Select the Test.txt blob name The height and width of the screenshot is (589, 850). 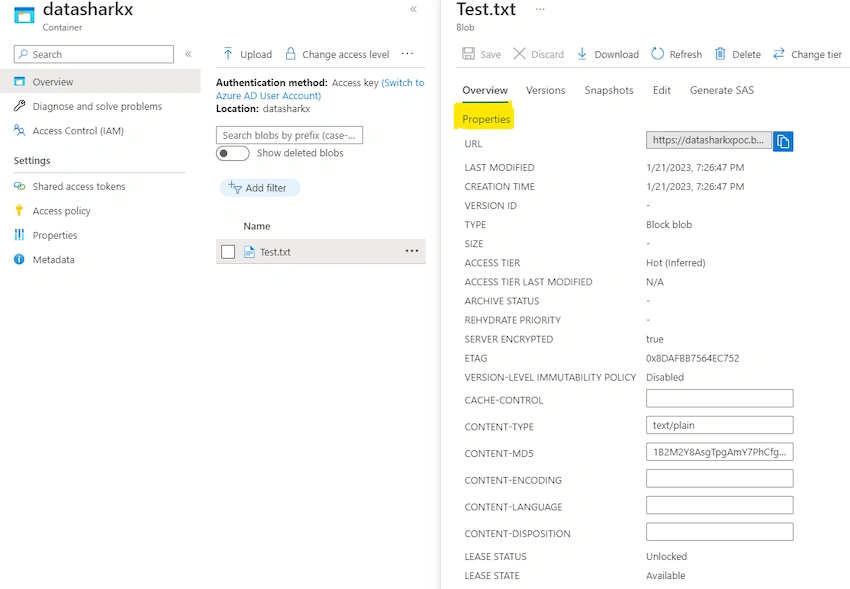275,252
